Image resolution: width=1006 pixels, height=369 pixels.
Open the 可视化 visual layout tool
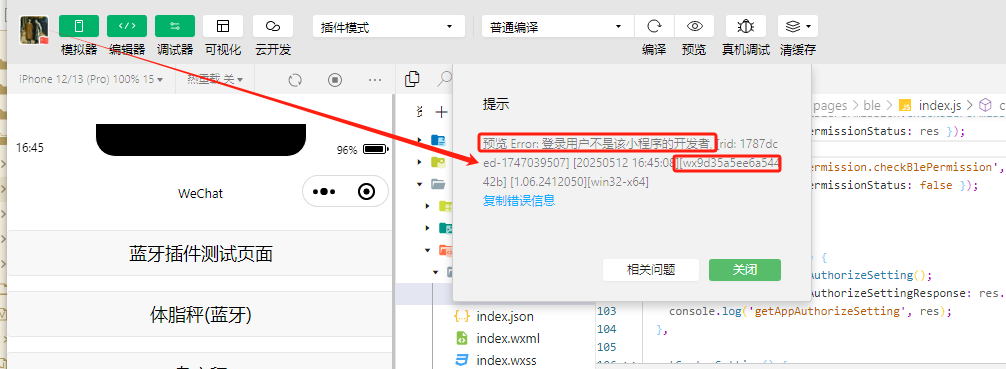click(x=223, y=26)
